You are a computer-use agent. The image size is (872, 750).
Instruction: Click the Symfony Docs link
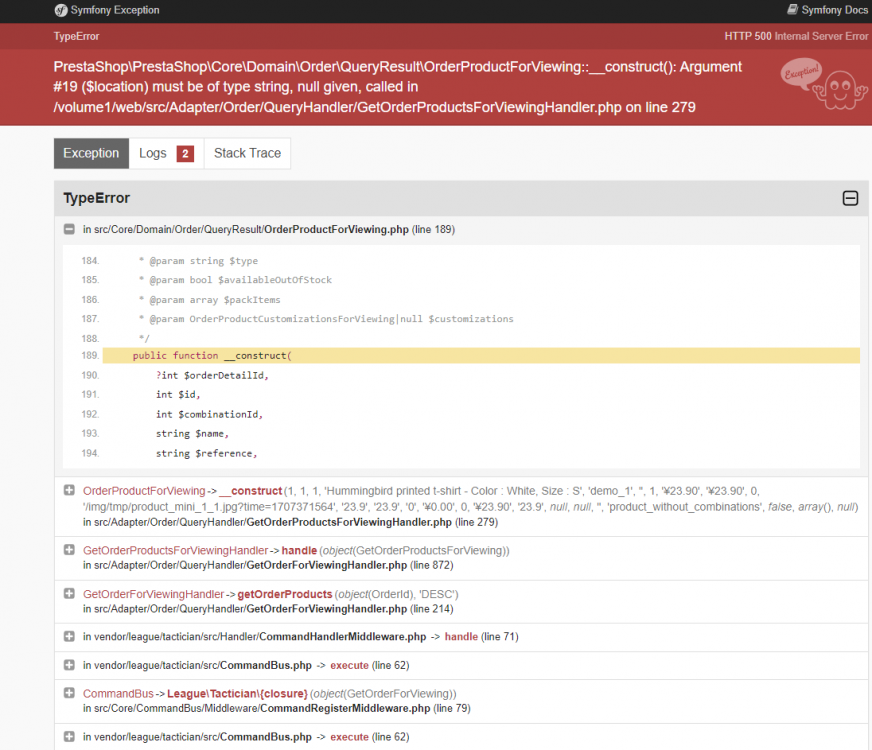(x=834, y=10)
